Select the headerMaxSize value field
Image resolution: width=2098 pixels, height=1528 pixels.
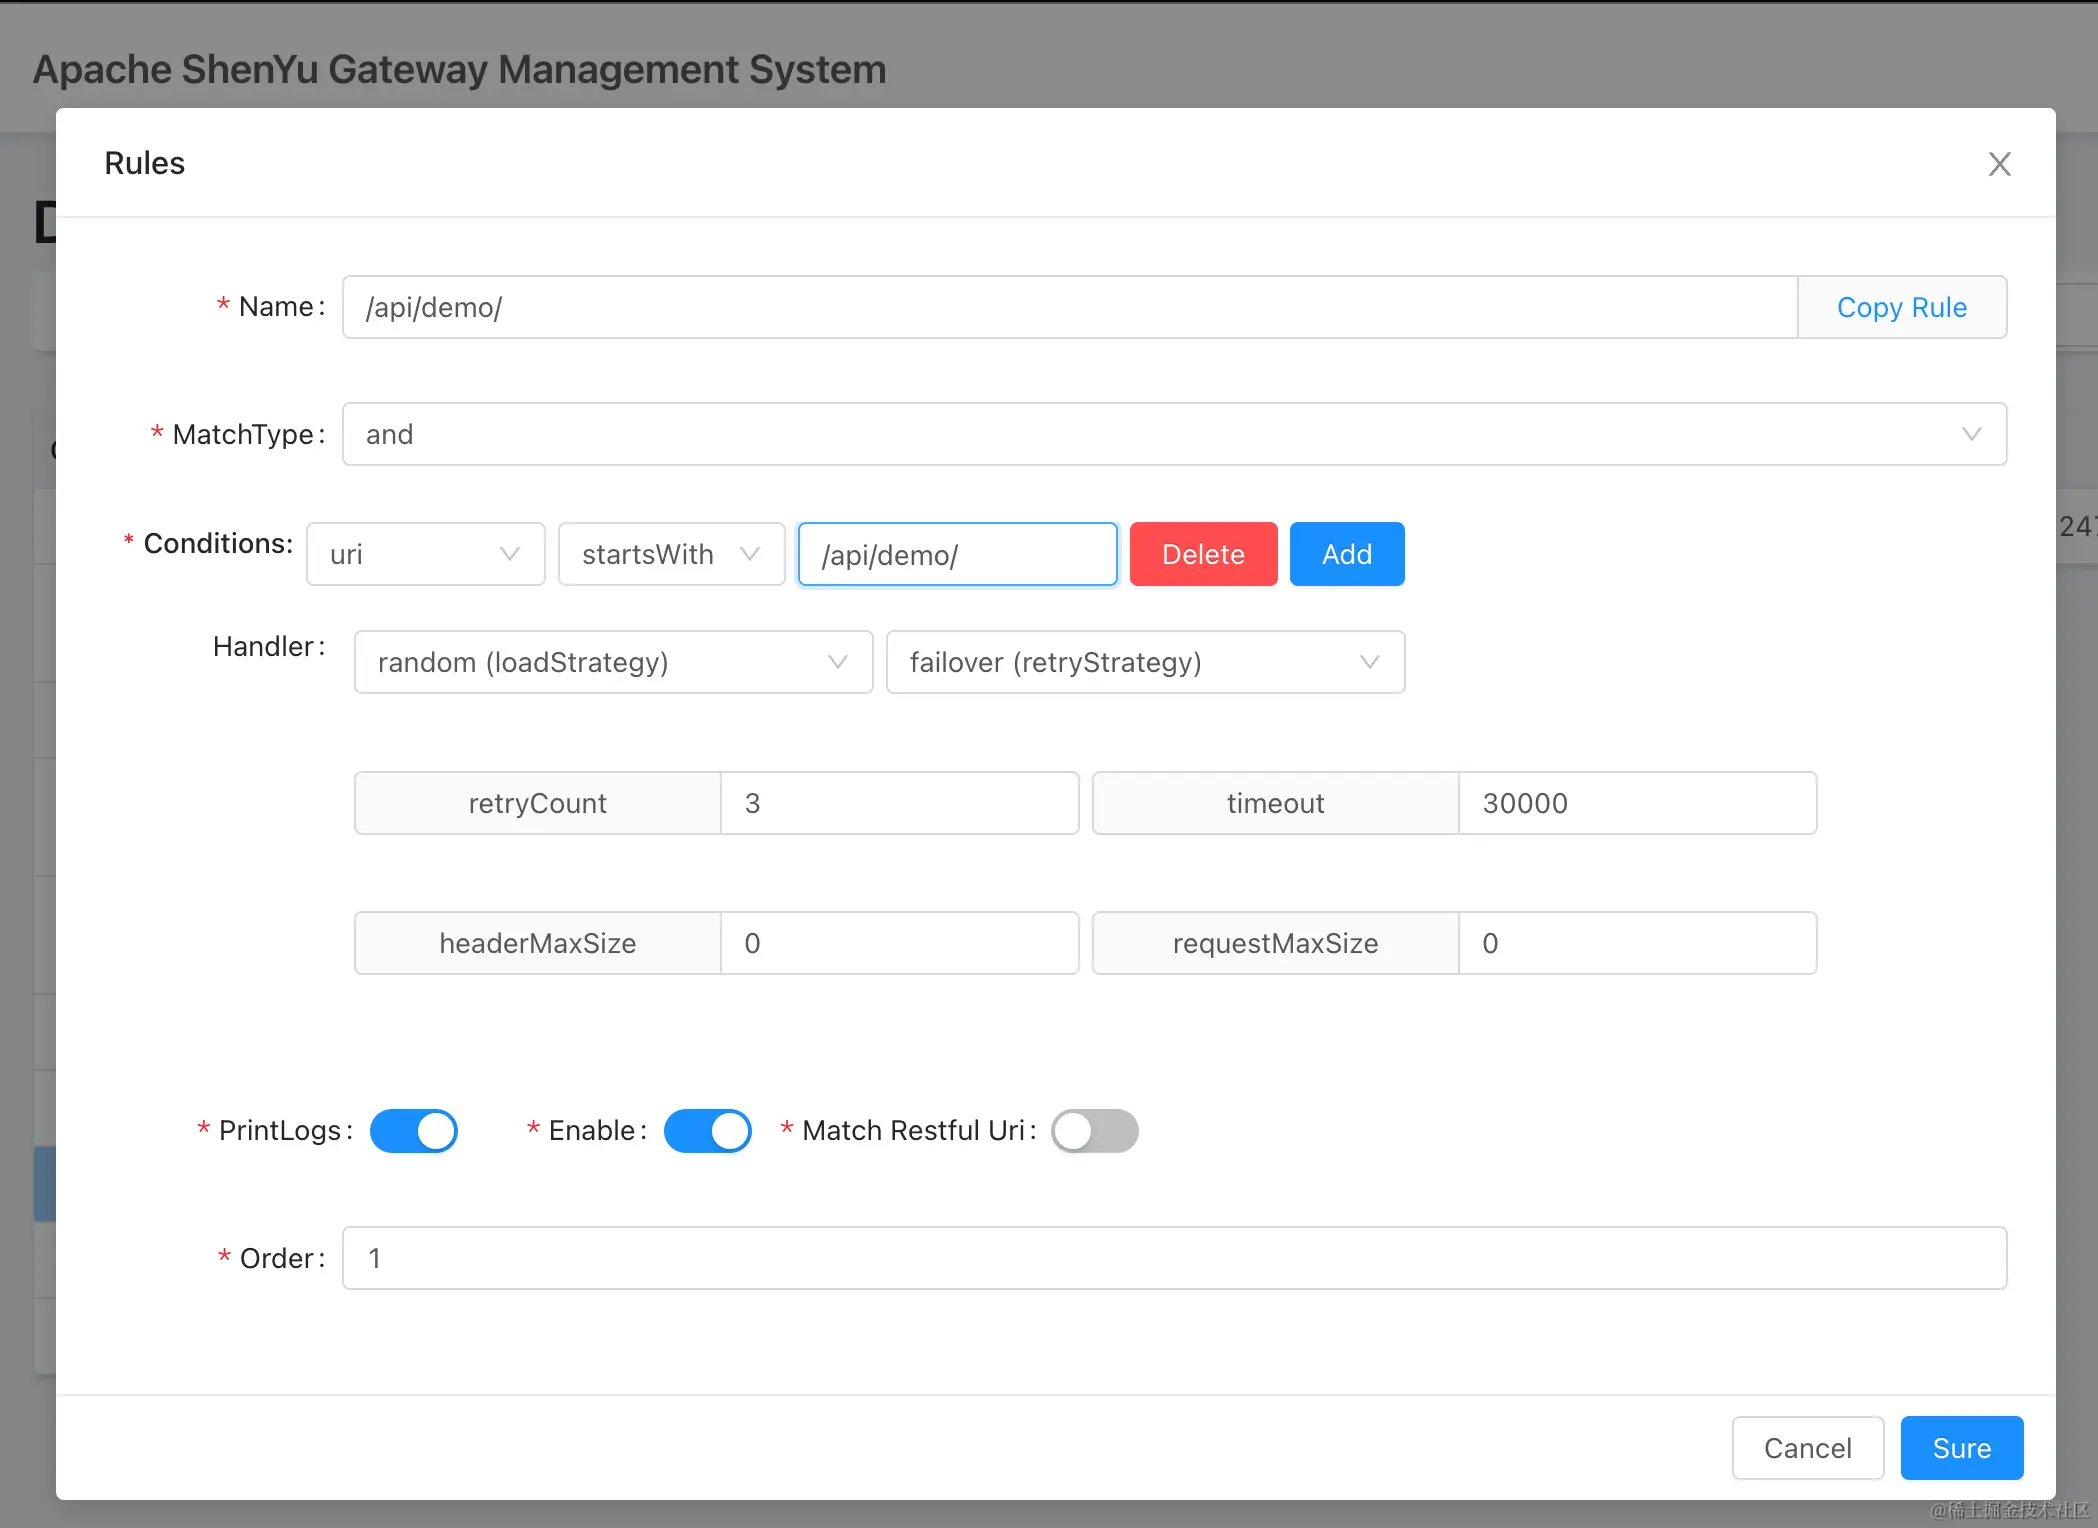pyautogui.click(x=898, y=943)
